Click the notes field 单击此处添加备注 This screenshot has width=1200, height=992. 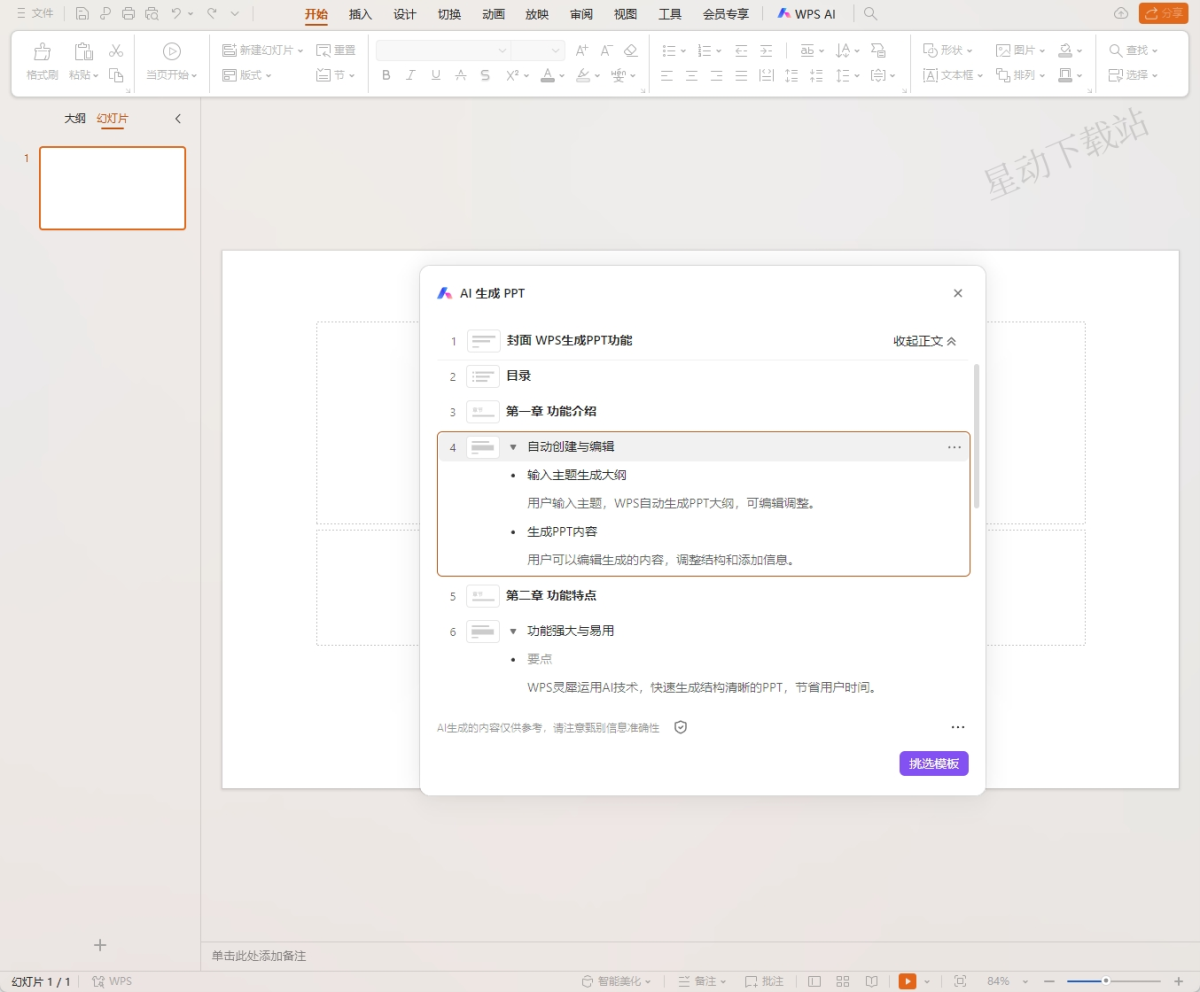pos(259,956)
